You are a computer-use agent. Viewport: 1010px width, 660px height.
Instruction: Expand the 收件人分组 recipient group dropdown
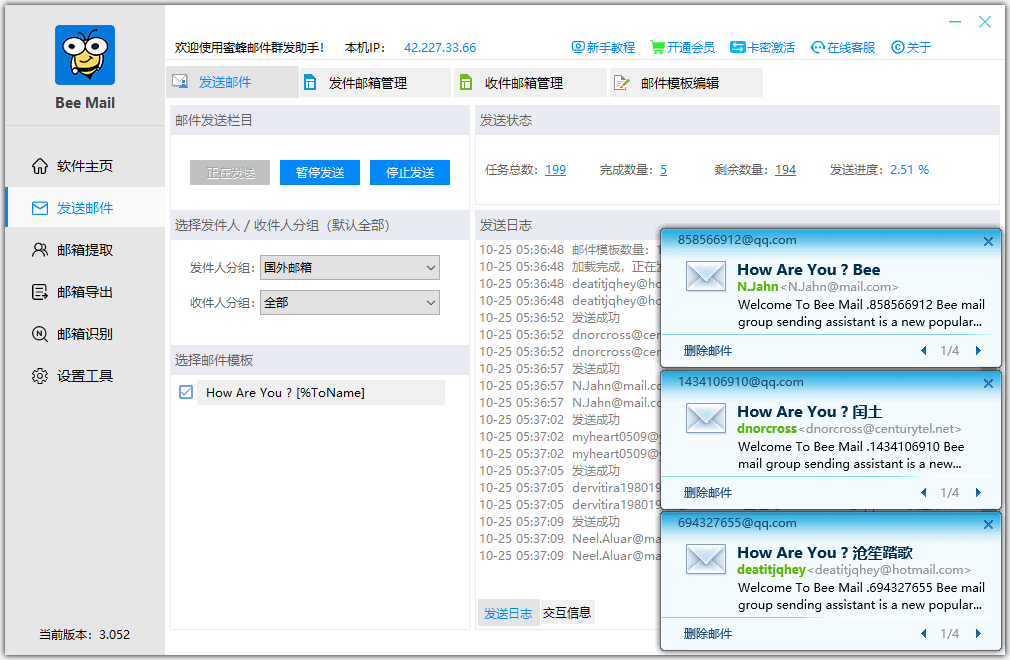[x=349, y=302]
